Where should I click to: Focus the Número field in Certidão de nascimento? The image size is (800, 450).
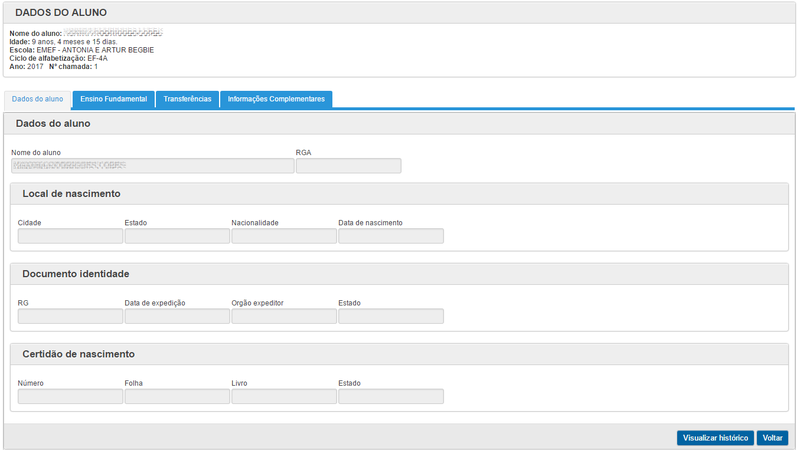pyautogui.click(x=70, y=396)
